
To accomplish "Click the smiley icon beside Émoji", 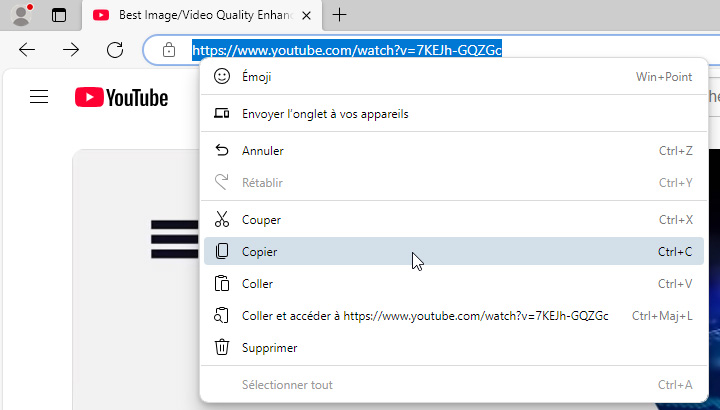I will [222, 76].
